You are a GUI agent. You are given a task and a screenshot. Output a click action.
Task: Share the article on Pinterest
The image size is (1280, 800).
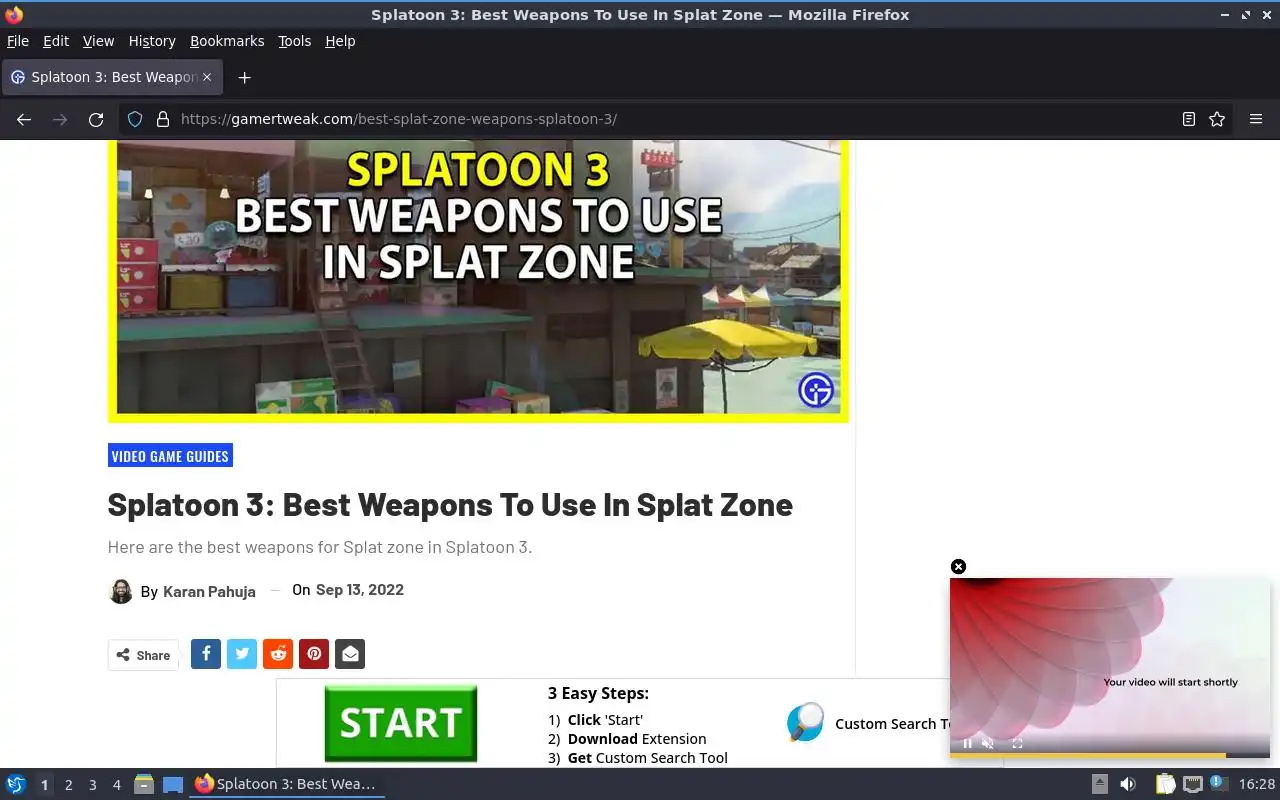[314, 654]
